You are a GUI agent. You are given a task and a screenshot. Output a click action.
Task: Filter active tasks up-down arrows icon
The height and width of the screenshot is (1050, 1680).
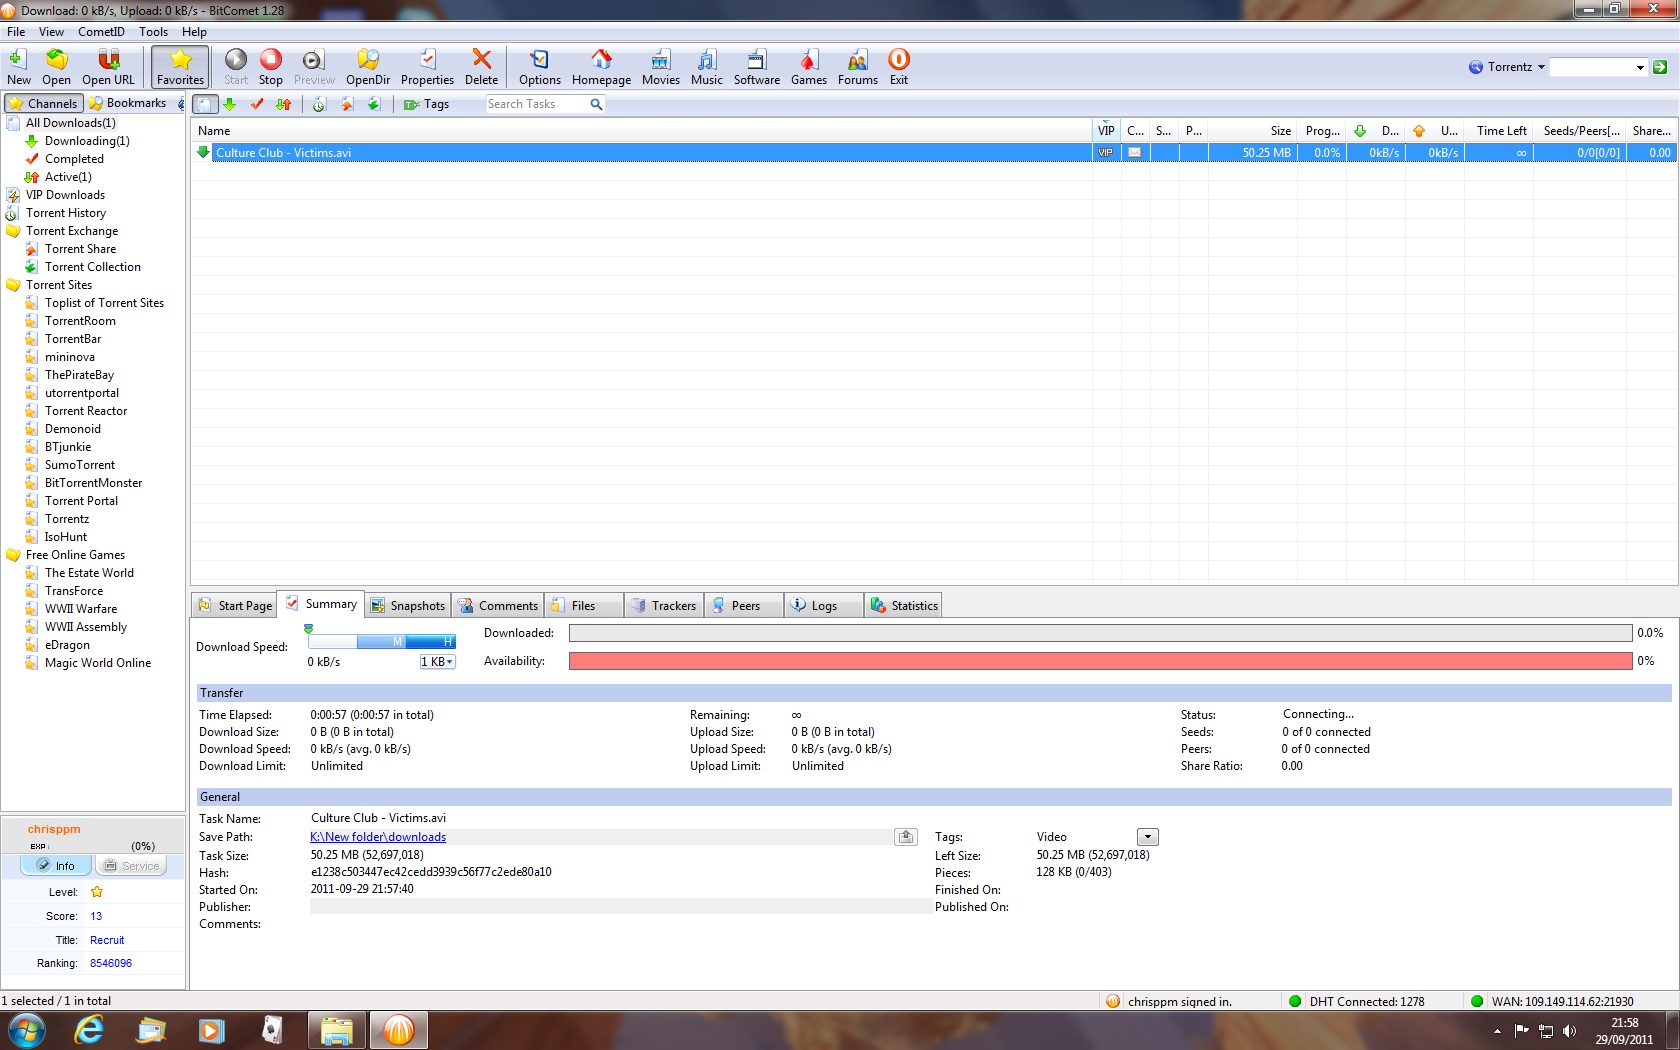coord(284,104)
